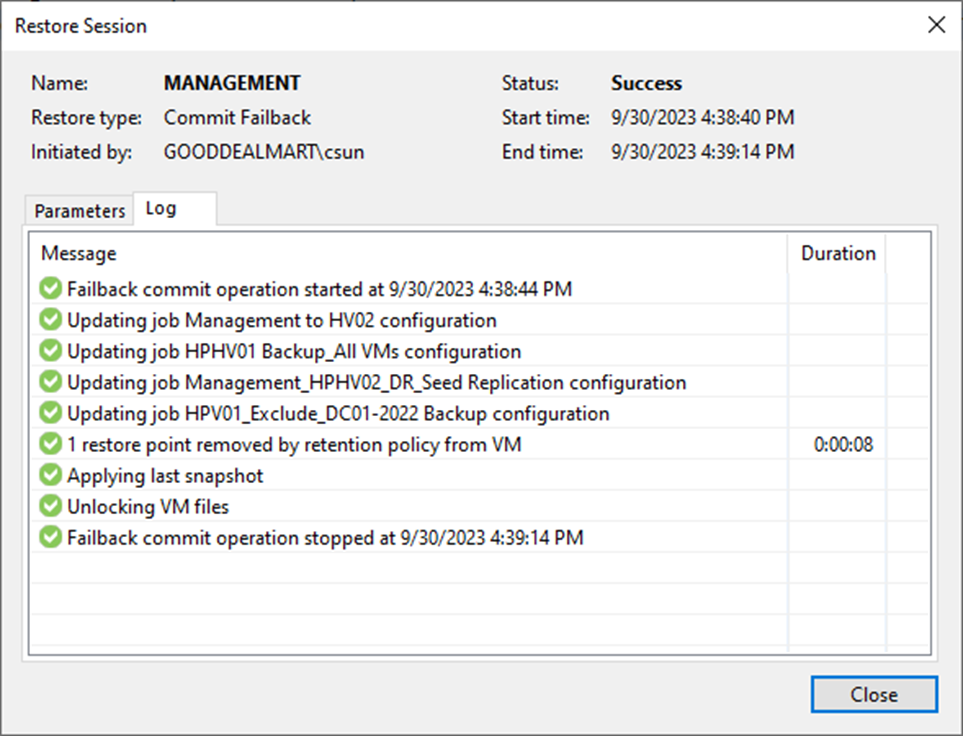The image size is (963, 736).
Task: Click success icon beside Failback commit operation stopped
Action: (x=50, y=537)
